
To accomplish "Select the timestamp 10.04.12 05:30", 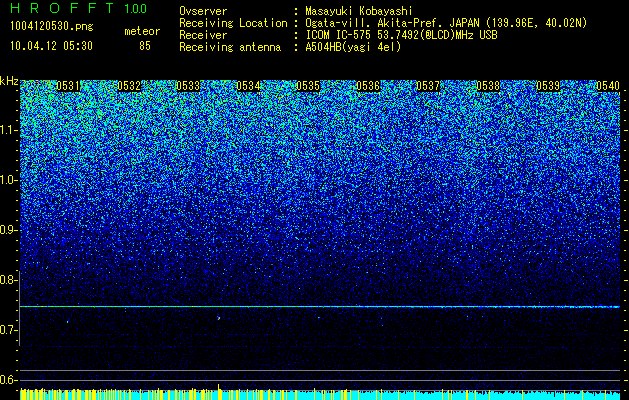I will pyautogui.click(x=51, y=46).
